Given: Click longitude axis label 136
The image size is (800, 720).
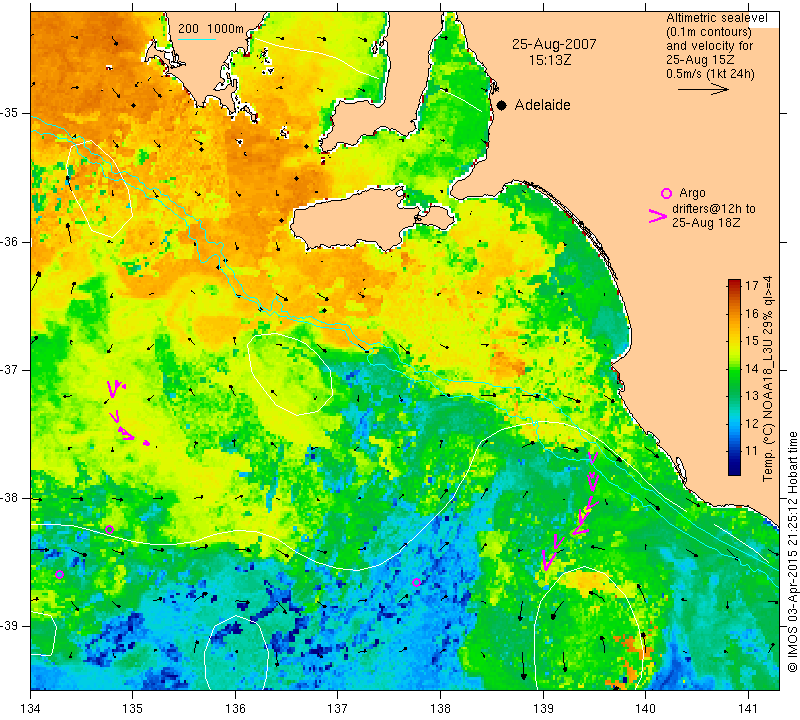Looking at the screenshot, I should pos(236,709).
